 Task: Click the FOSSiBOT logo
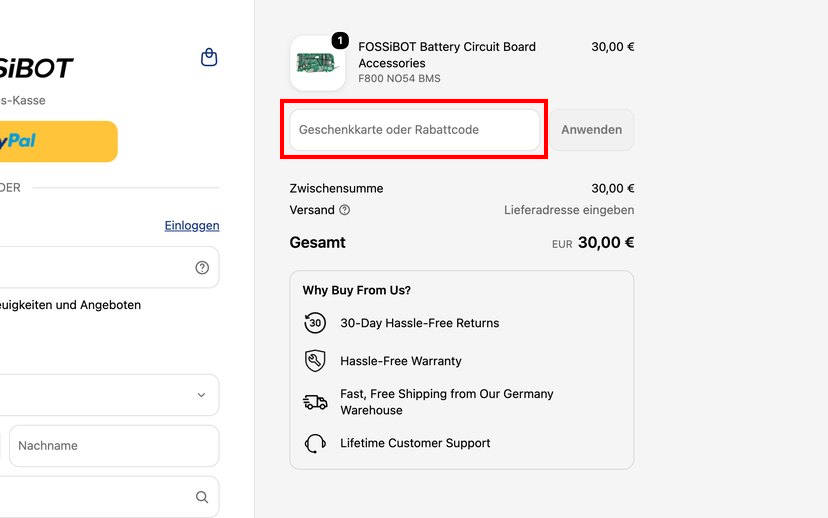pos(36,68)
